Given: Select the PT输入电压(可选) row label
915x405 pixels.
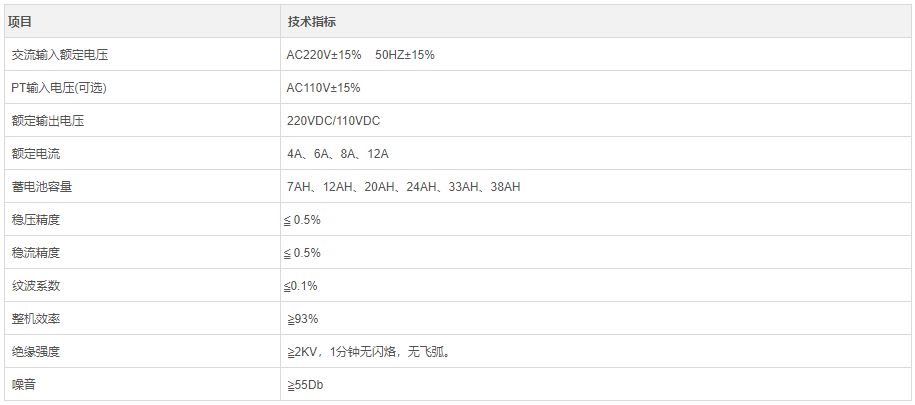Looking at the screenshot, I should point(58,88).
